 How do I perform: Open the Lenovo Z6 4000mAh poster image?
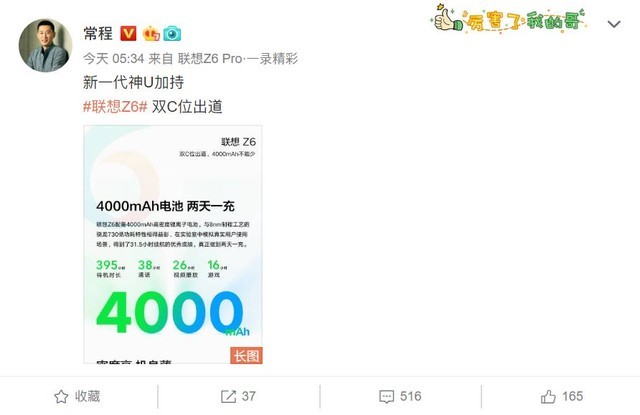coord(173,244)
